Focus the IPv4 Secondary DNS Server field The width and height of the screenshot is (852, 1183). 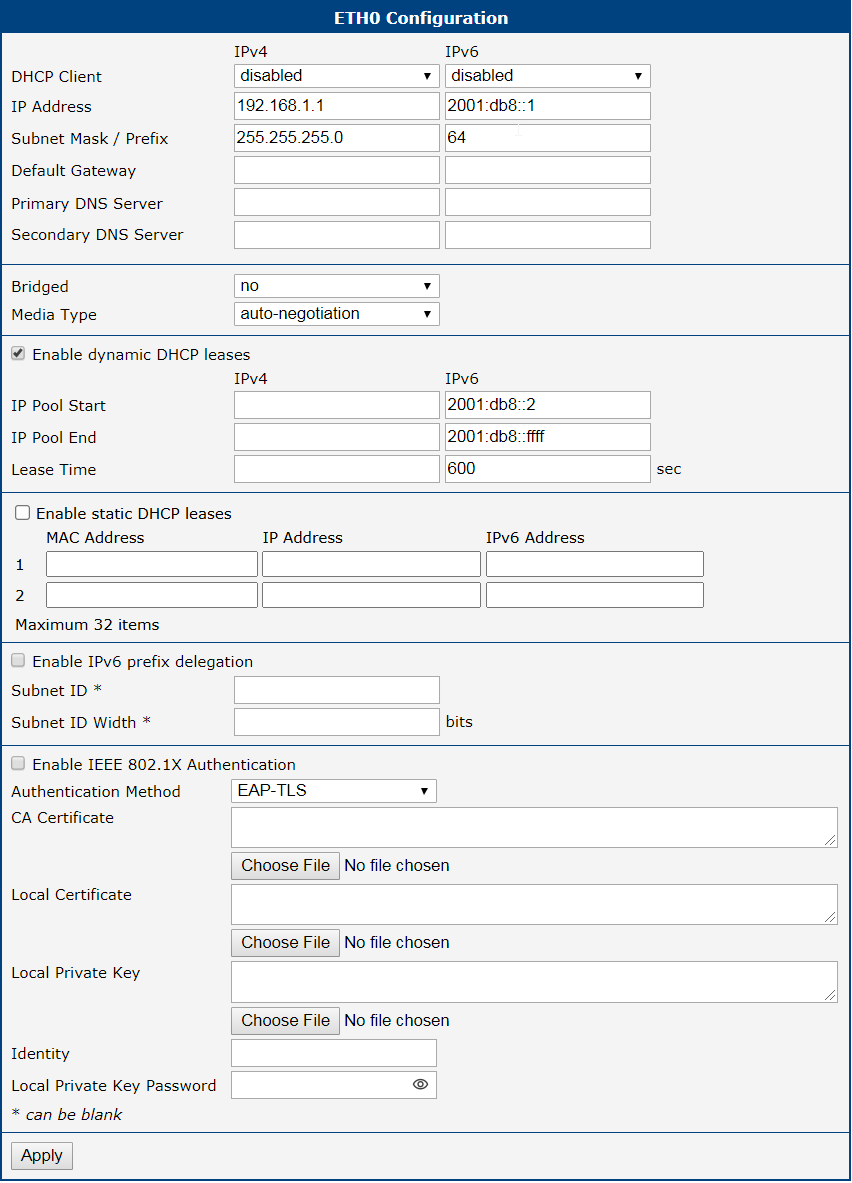point(337,235)
